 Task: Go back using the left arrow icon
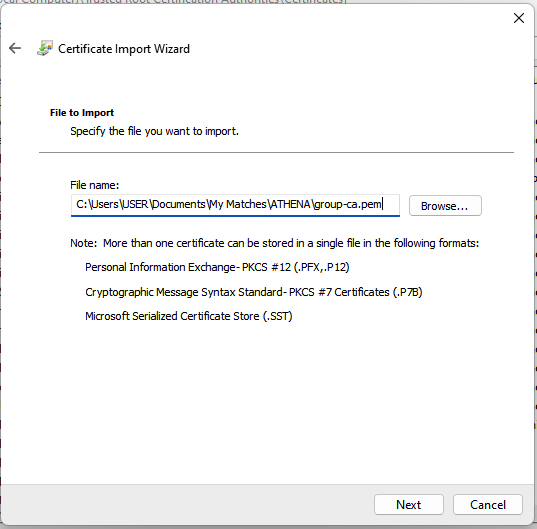15,48
